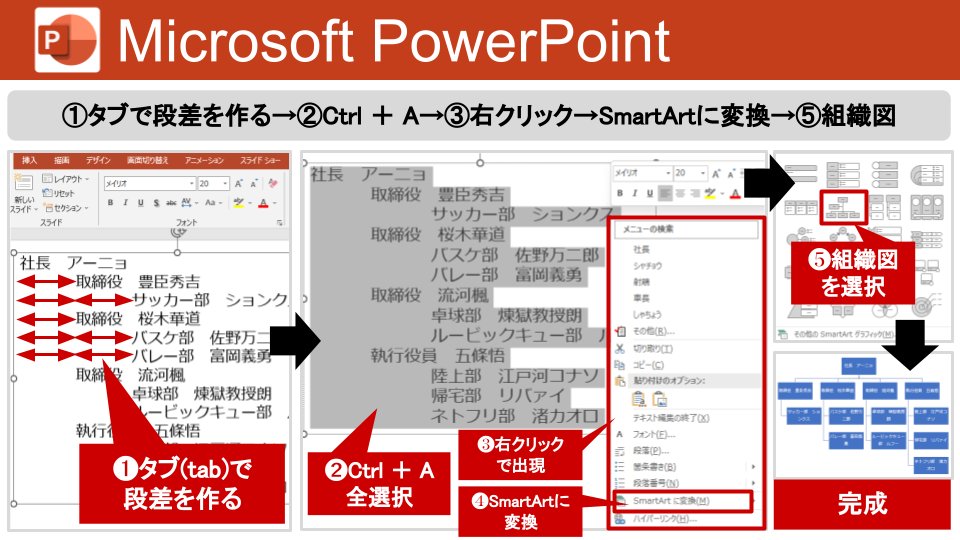960x540 pixels.
Task: Toggle Bold in the mini toolbar
Action: pos(620,193)
